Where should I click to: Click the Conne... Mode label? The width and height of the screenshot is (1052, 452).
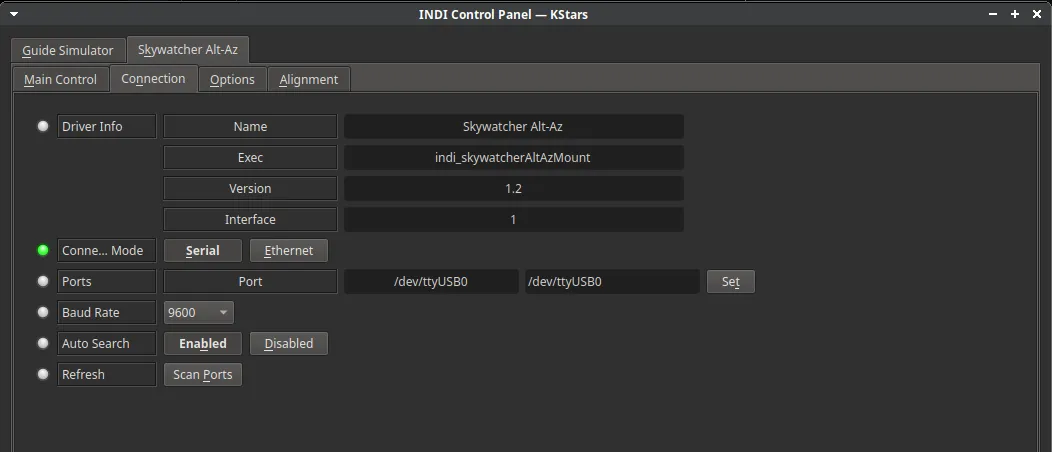point(107,250)
